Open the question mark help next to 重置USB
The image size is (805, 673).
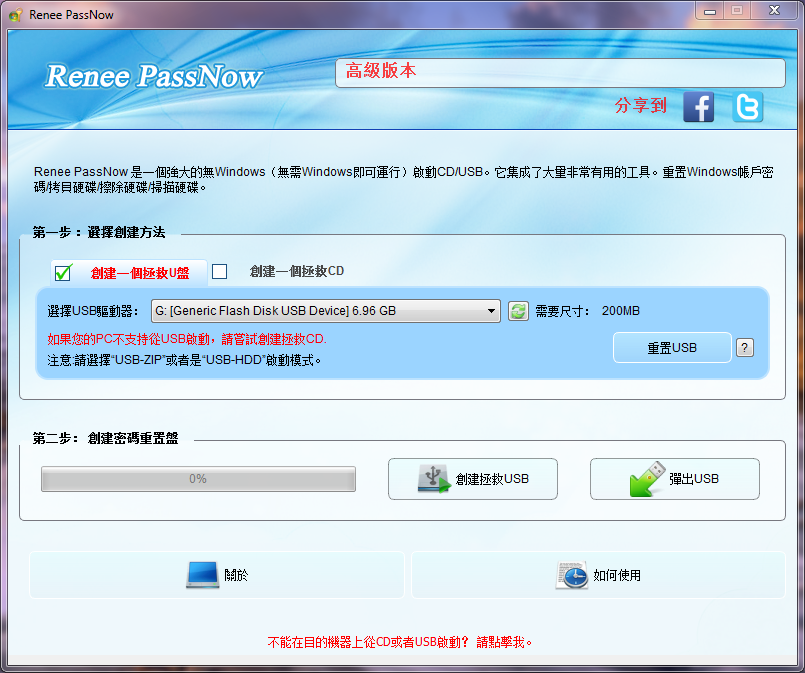(x=745, y=348)
